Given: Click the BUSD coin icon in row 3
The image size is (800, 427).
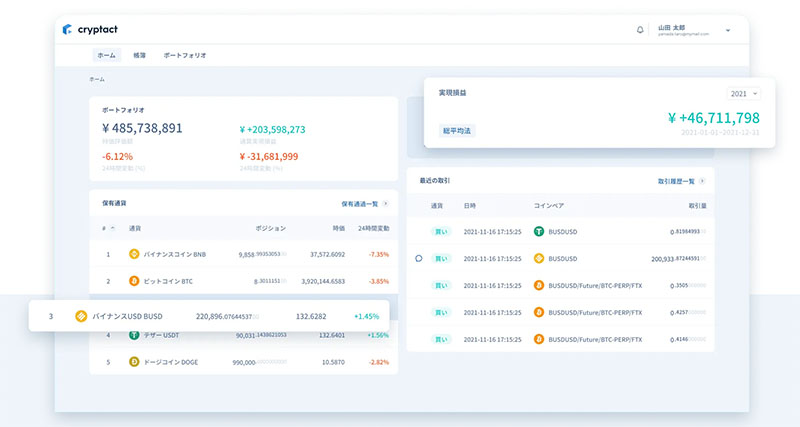Looking at the screenshot, I should click(x=81, y=316).
